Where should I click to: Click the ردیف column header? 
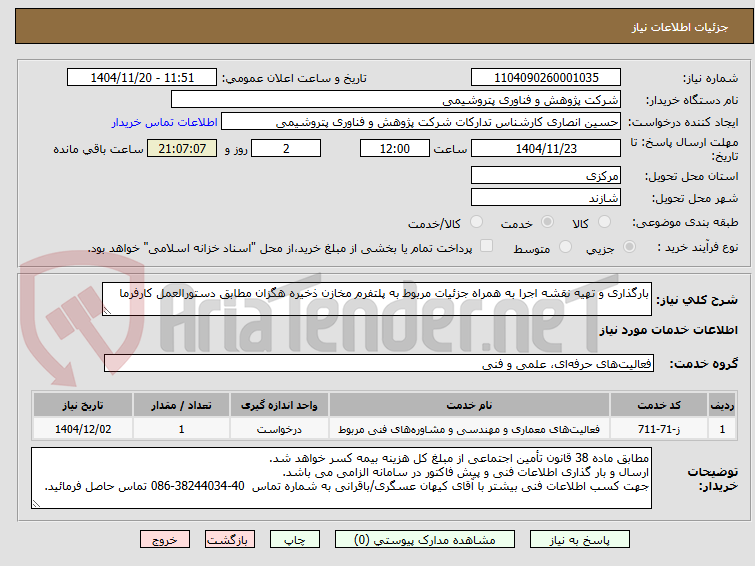coord(722,405)
